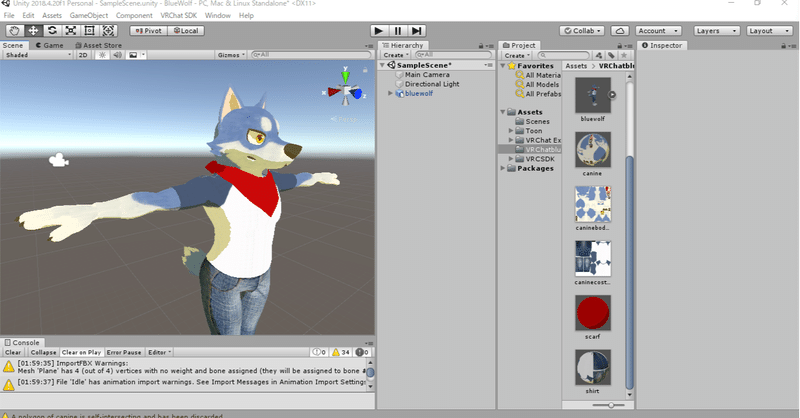Adjust the Project thumbnail size slider
The width and height of the screenshot is (800, 418).
tap(610, 405)
